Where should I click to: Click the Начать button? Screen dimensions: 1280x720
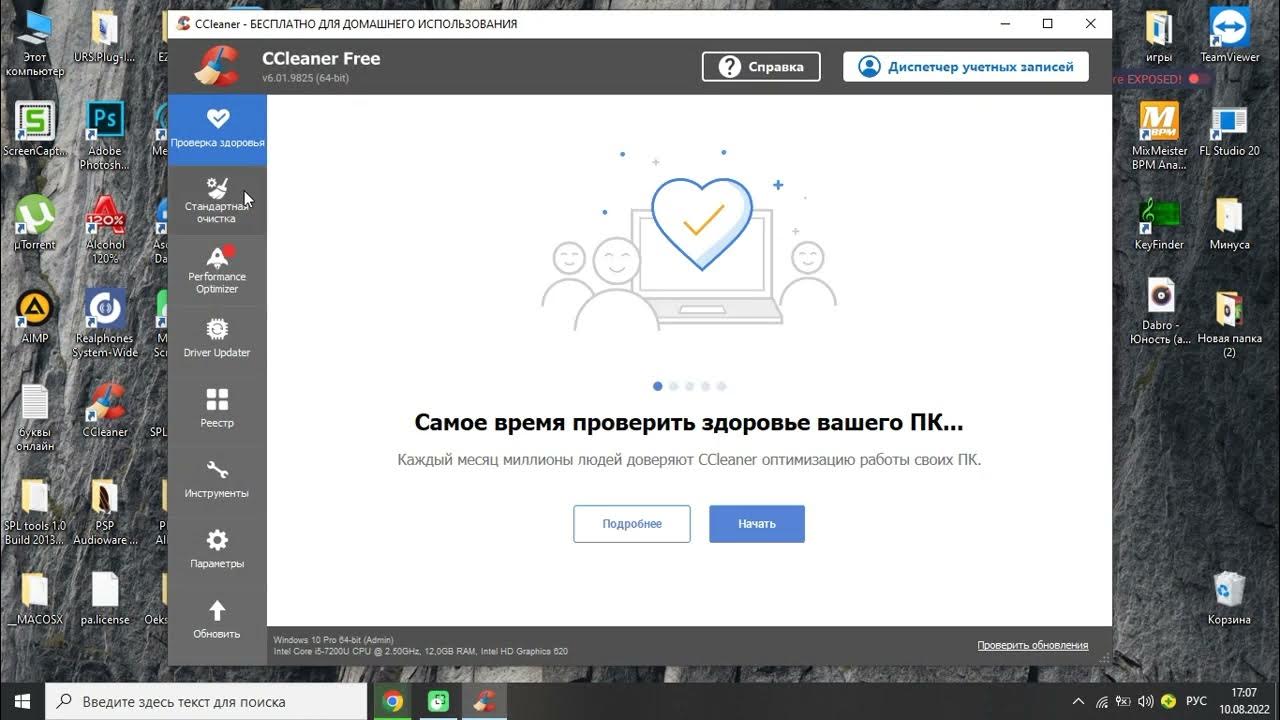point(757,524)
